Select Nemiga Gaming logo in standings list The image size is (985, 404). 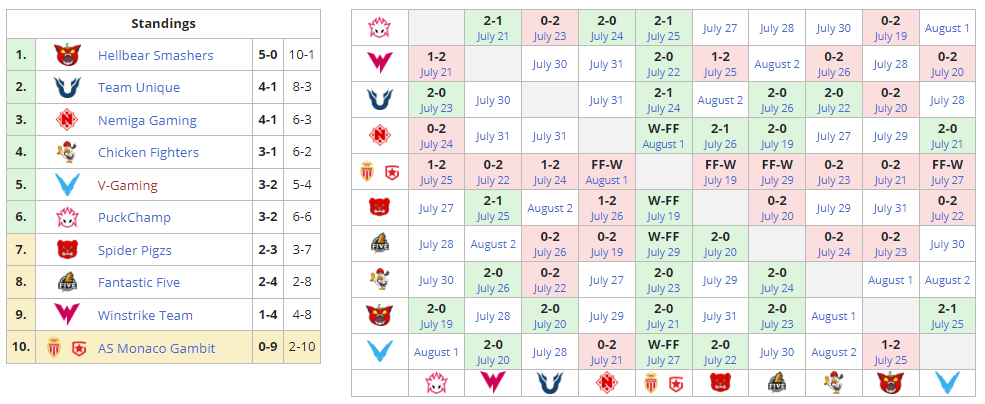[68, 120]
